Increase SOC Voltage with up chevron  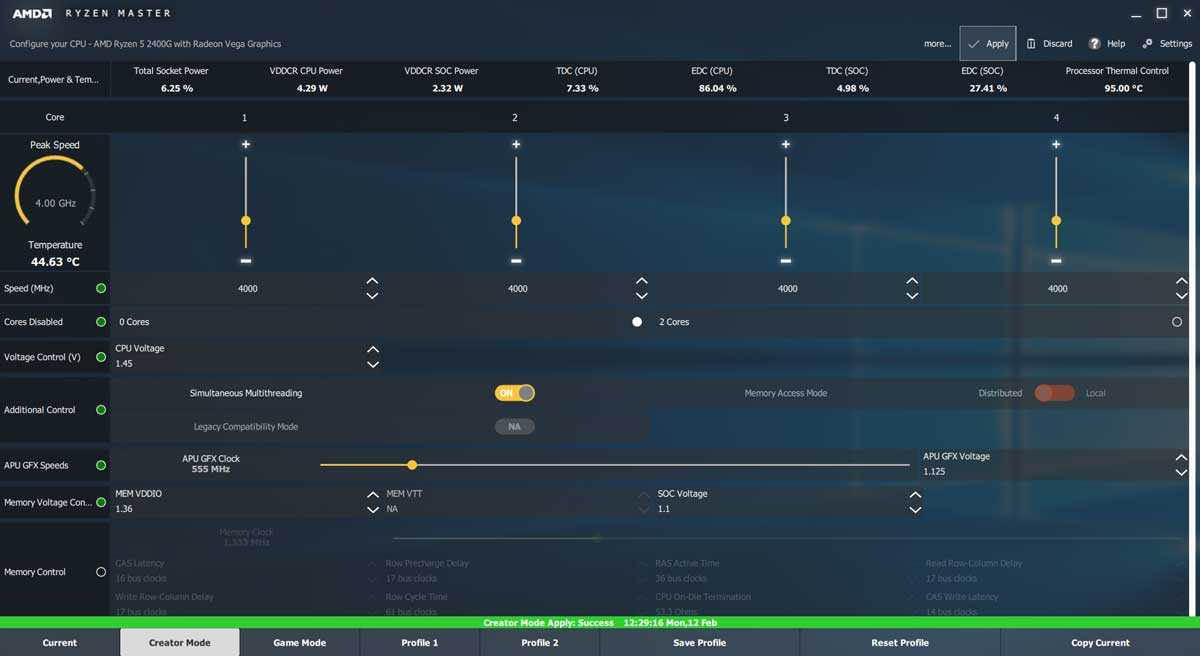tap(914, 494)
